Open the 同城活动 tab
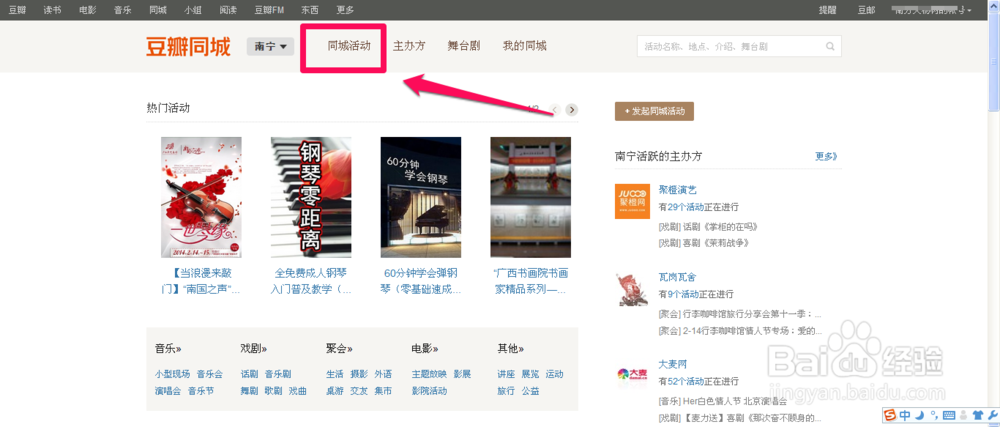 coord(349,46)
